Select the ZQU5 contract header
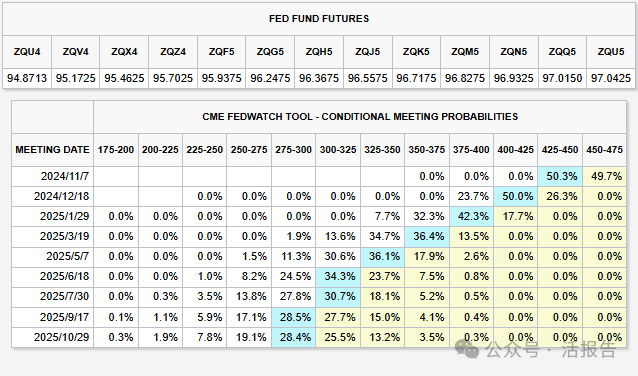This screenshot has width=638, height=376. (611, 52)
